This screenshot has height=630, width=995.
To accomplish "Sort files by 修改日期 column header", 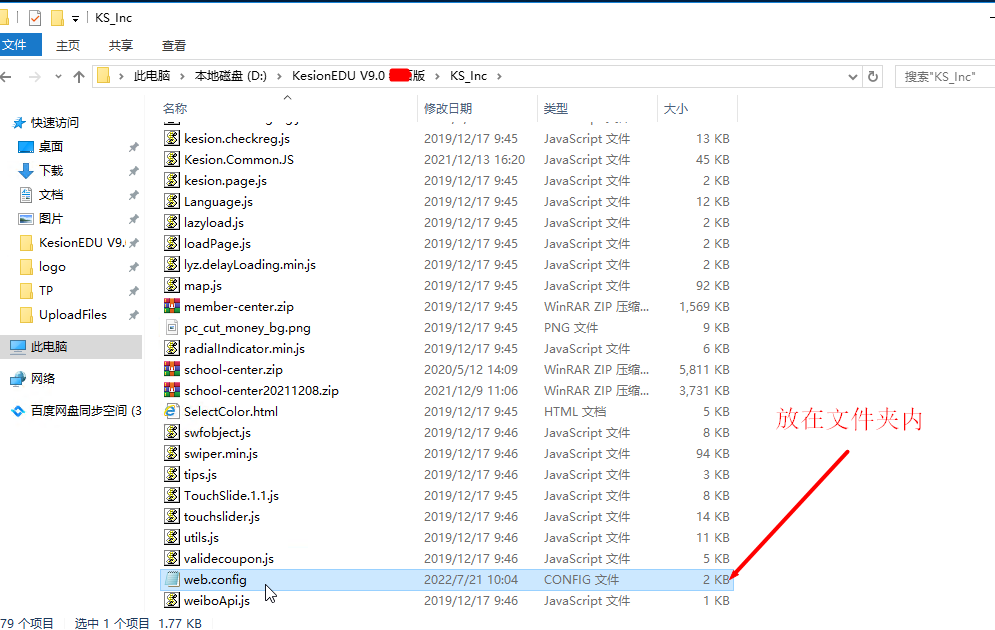I will 448,108.
